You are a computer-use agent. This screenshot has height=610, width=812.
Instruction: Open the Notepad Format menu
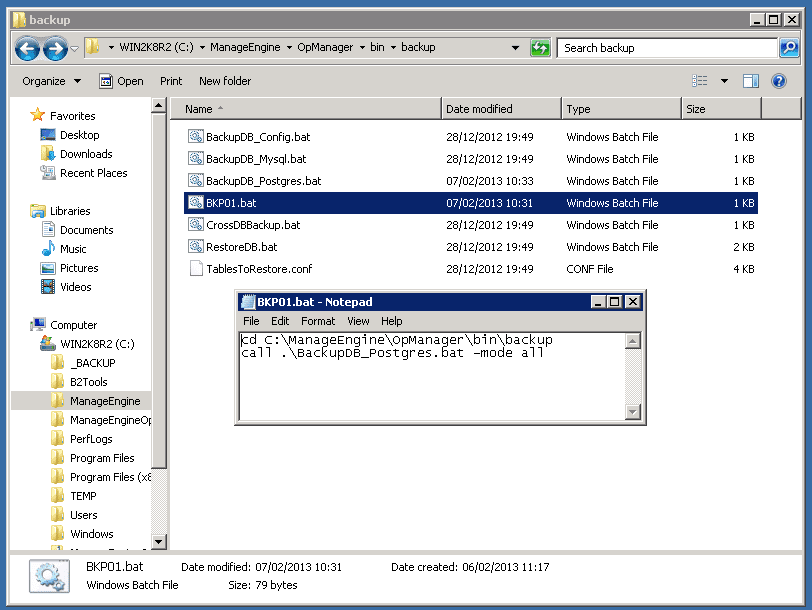click(318, 321)
